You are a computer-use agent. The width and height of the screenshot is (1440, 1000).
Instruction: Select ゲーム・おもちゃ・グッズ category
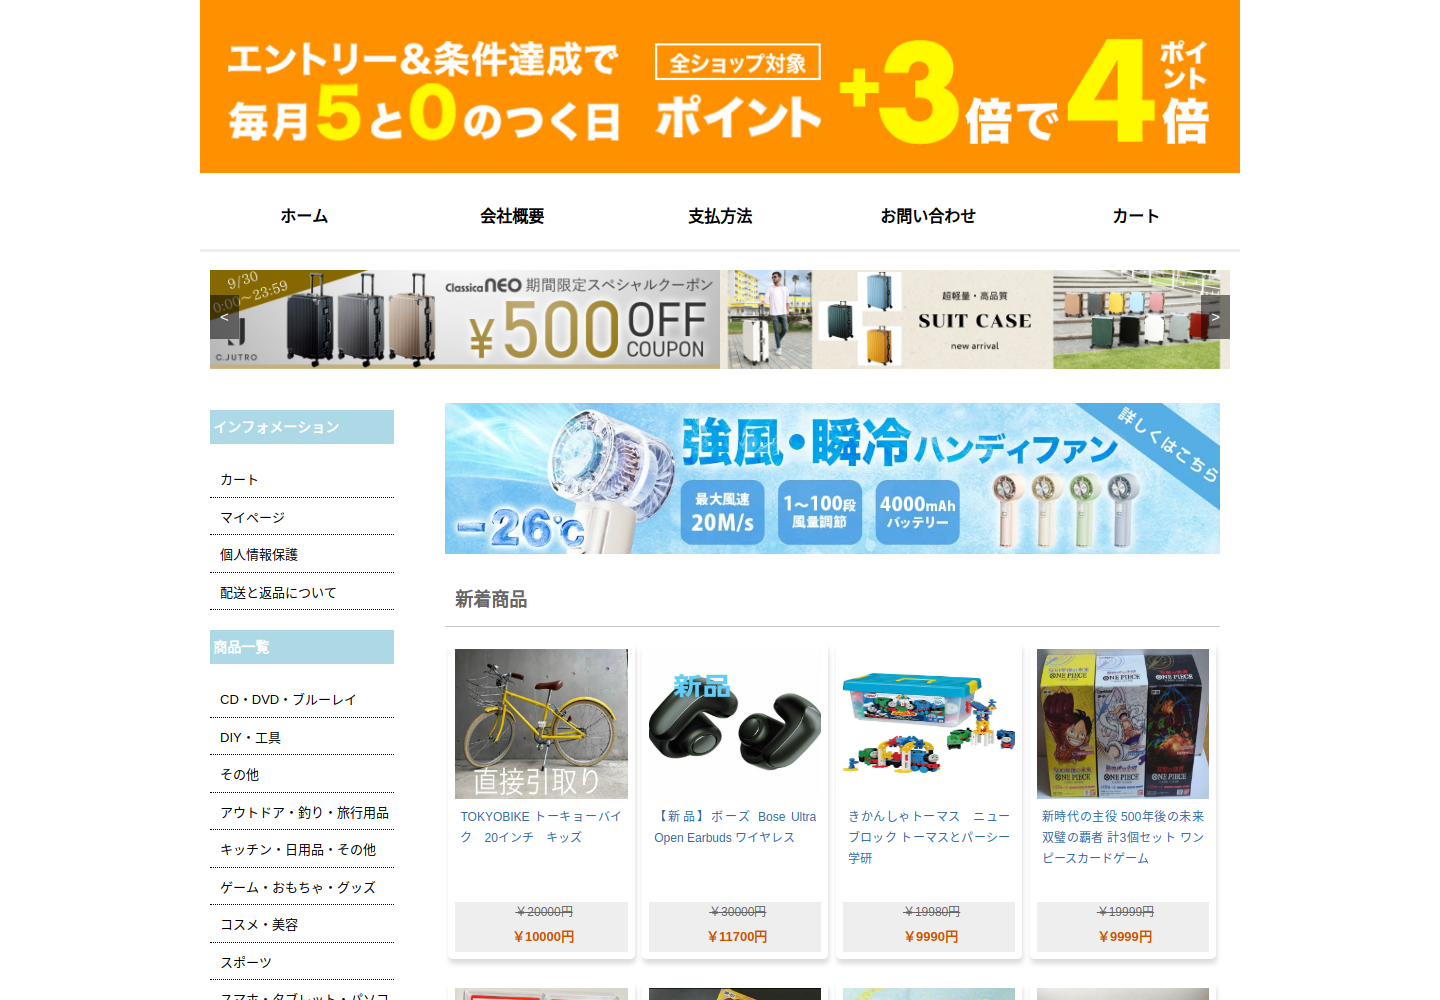point(298,888)
